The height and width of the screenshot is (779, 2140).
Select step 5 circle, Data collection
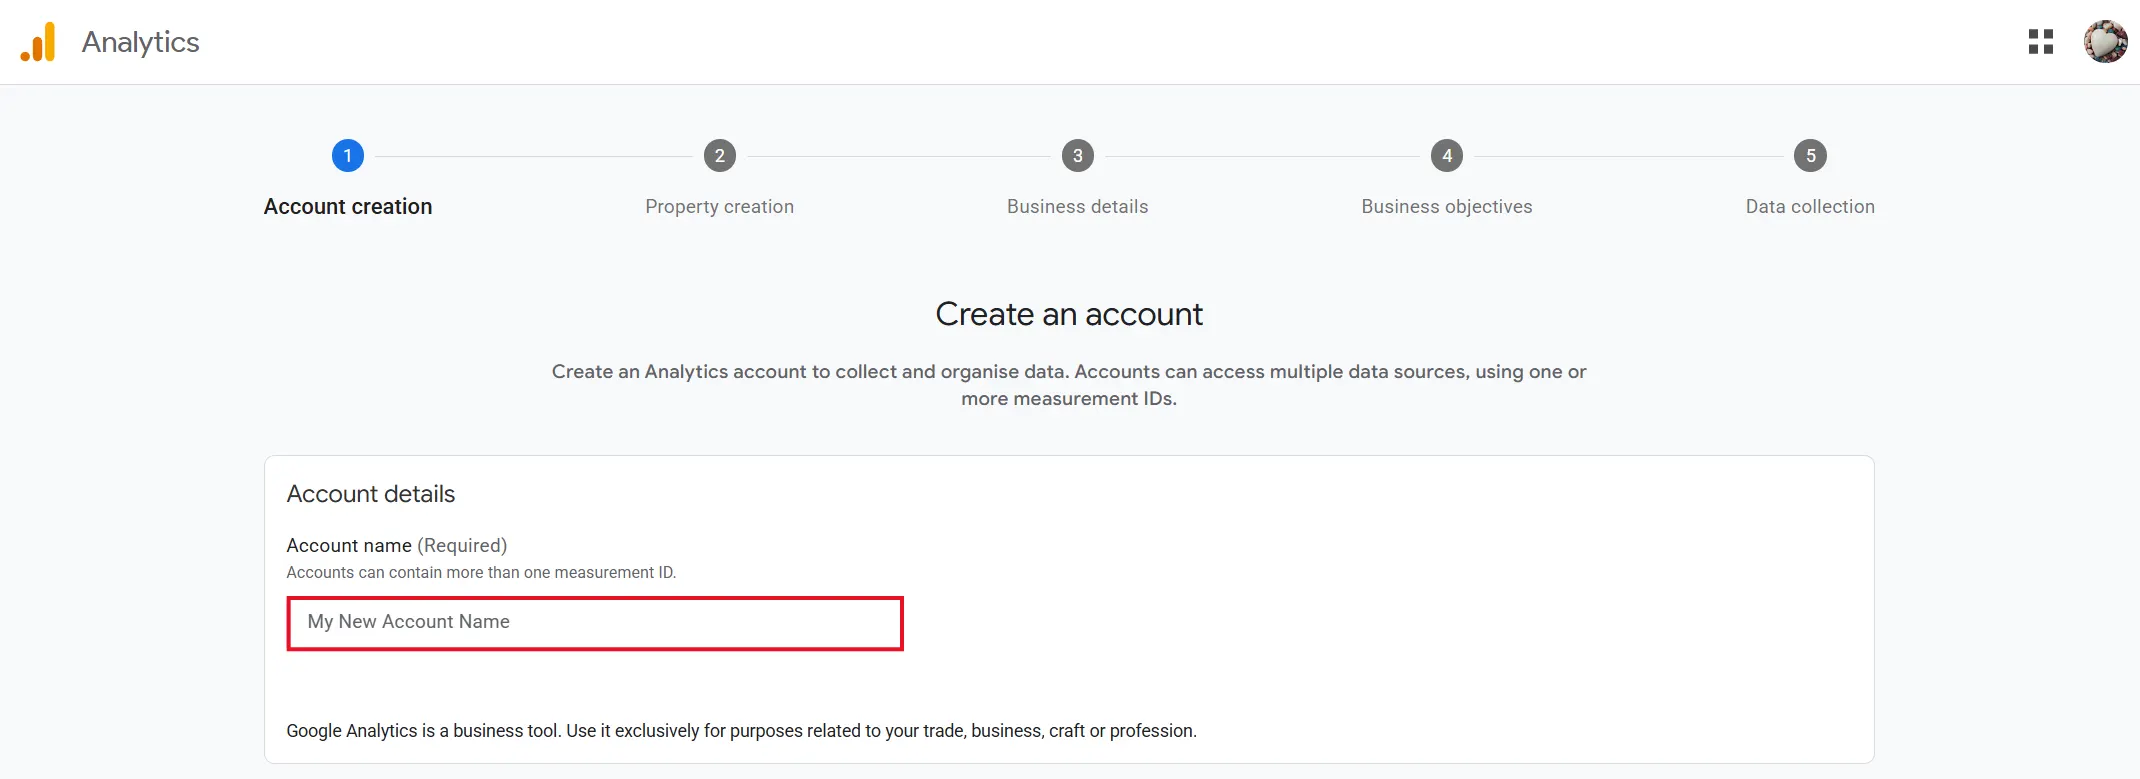click(x=1810, y=156)
